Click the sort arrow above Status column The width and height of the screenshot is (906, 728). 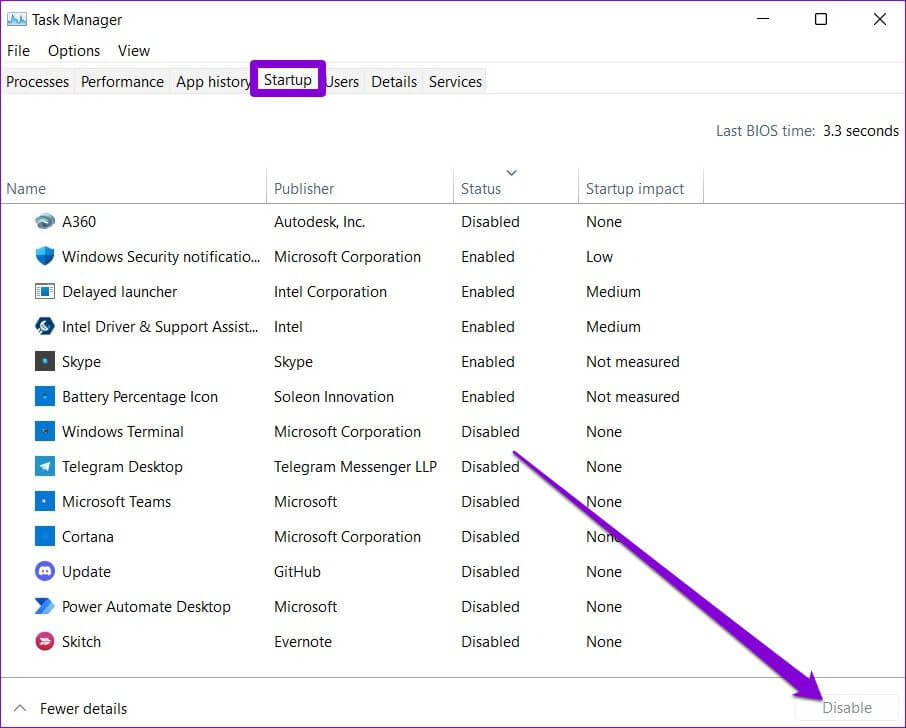pos(511,173)
